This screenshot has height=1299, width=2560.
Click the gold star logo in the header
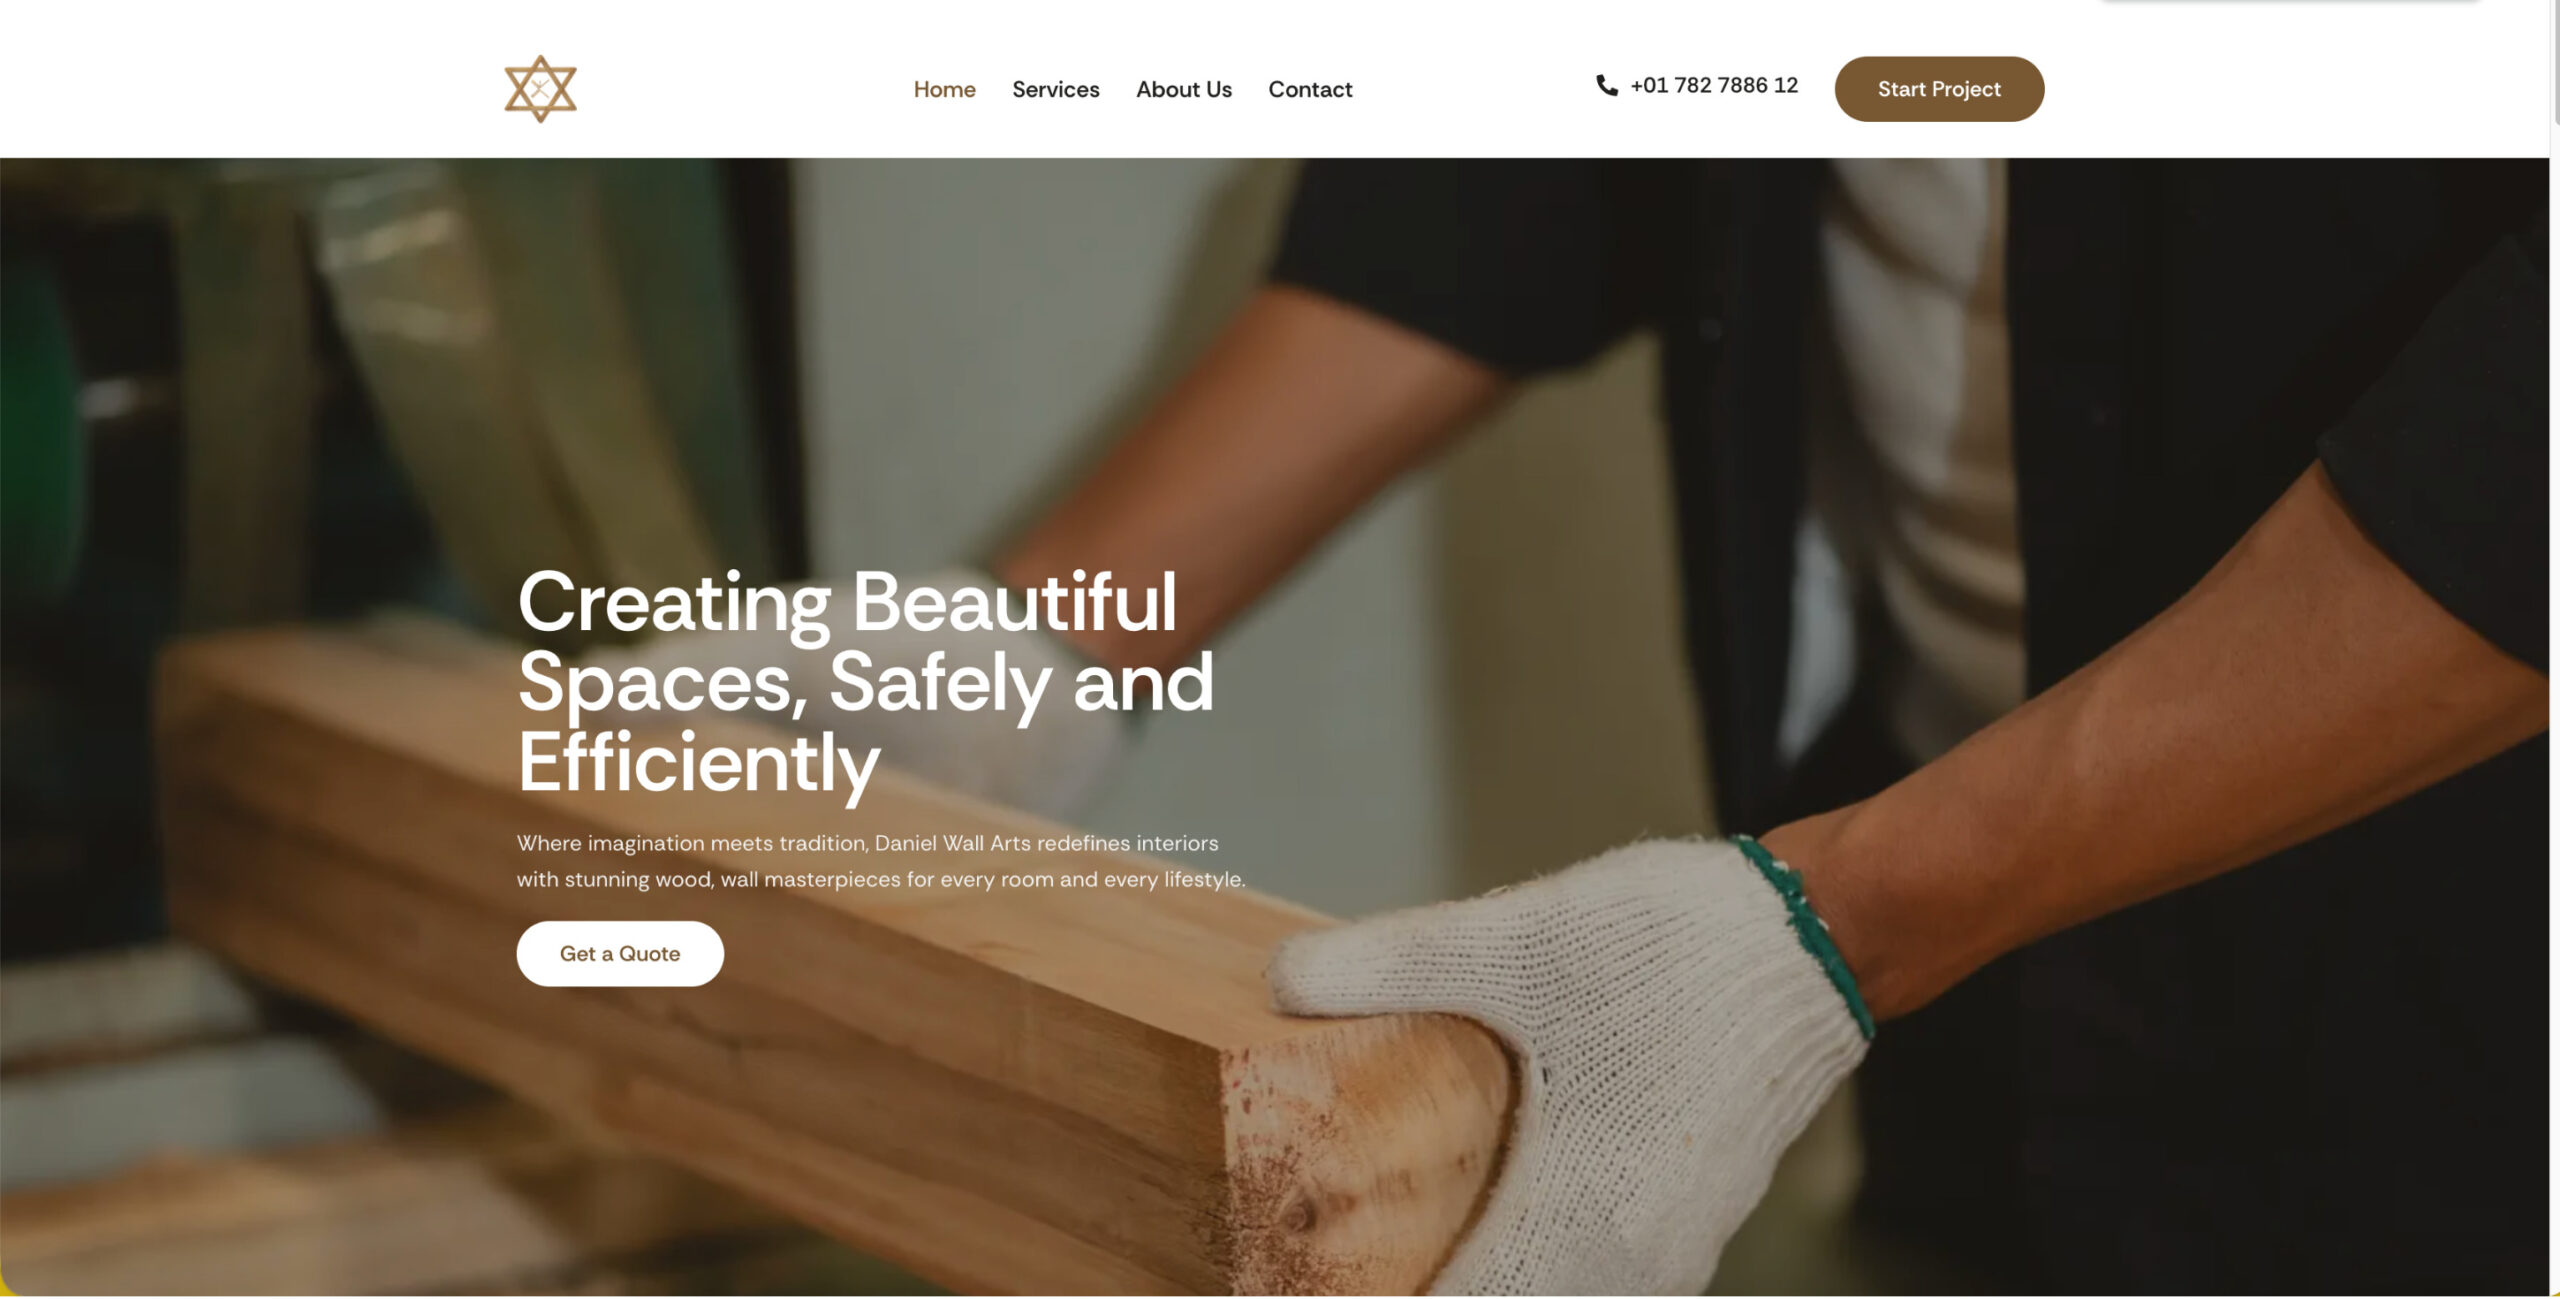[x=540, y=89]
